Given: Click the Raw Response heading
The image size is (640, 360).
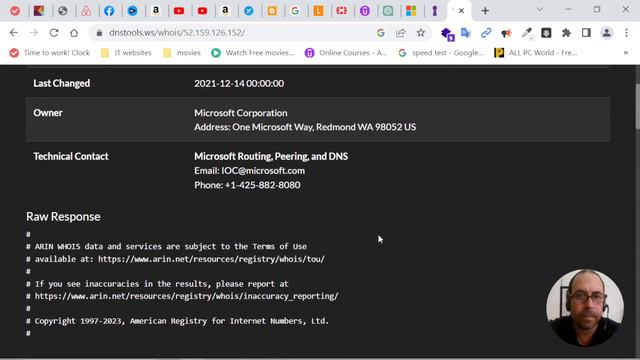Looking at the screenshot, I should (x=63, y=216).
